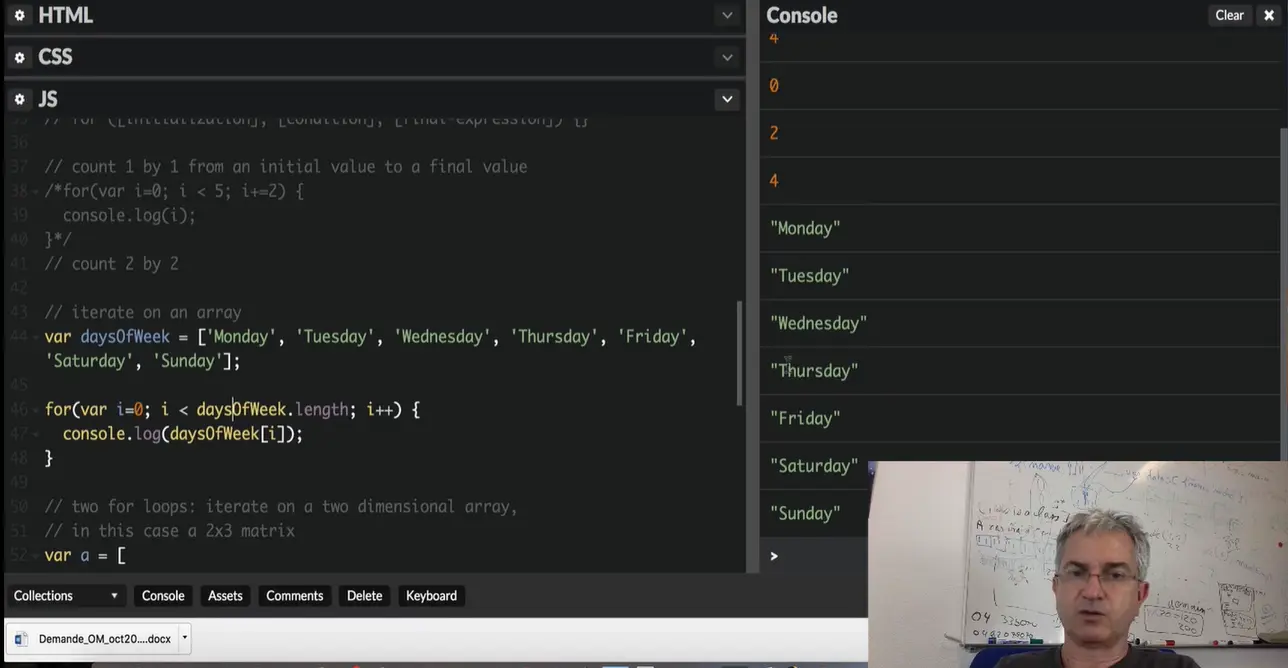The image size is (1288, 668).
Task: Click the CSS panel title
Action: [x=55, y=57]
